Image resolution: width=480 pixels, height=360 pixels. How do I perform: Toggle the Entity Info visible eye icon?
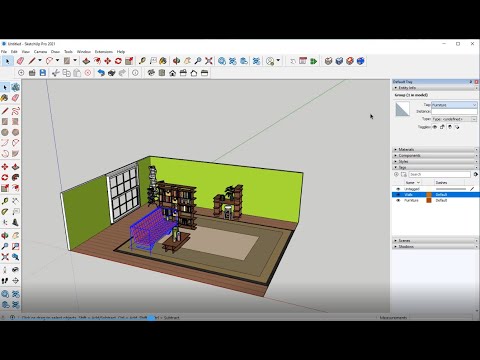435,127
